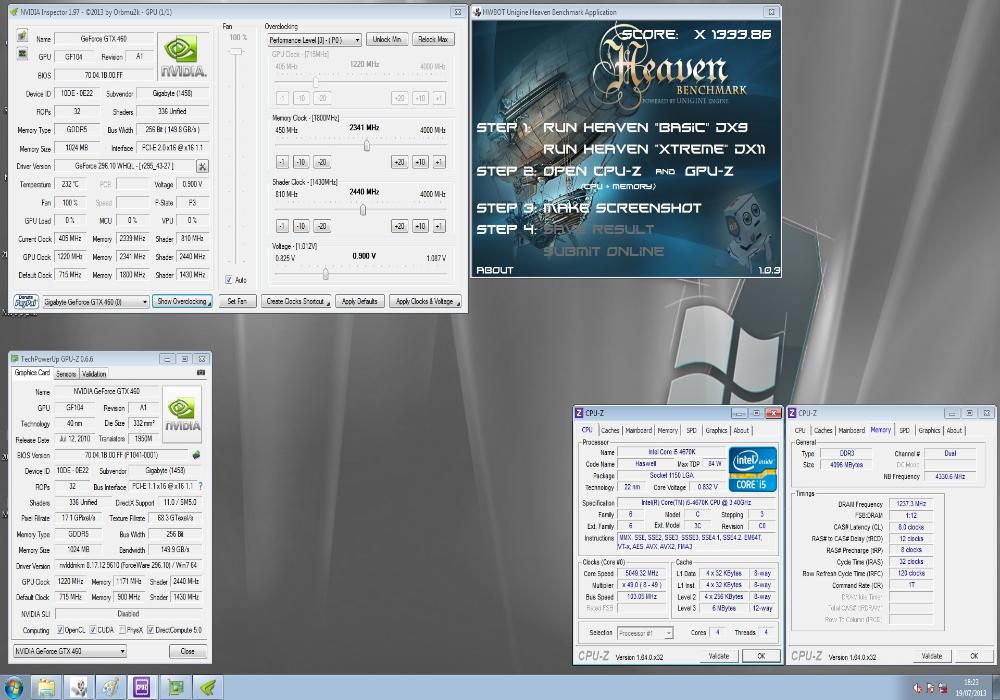Click the Set Fan button
Image resolution: width=1000 pixels, height=700 pixels.
click(237, 302)
